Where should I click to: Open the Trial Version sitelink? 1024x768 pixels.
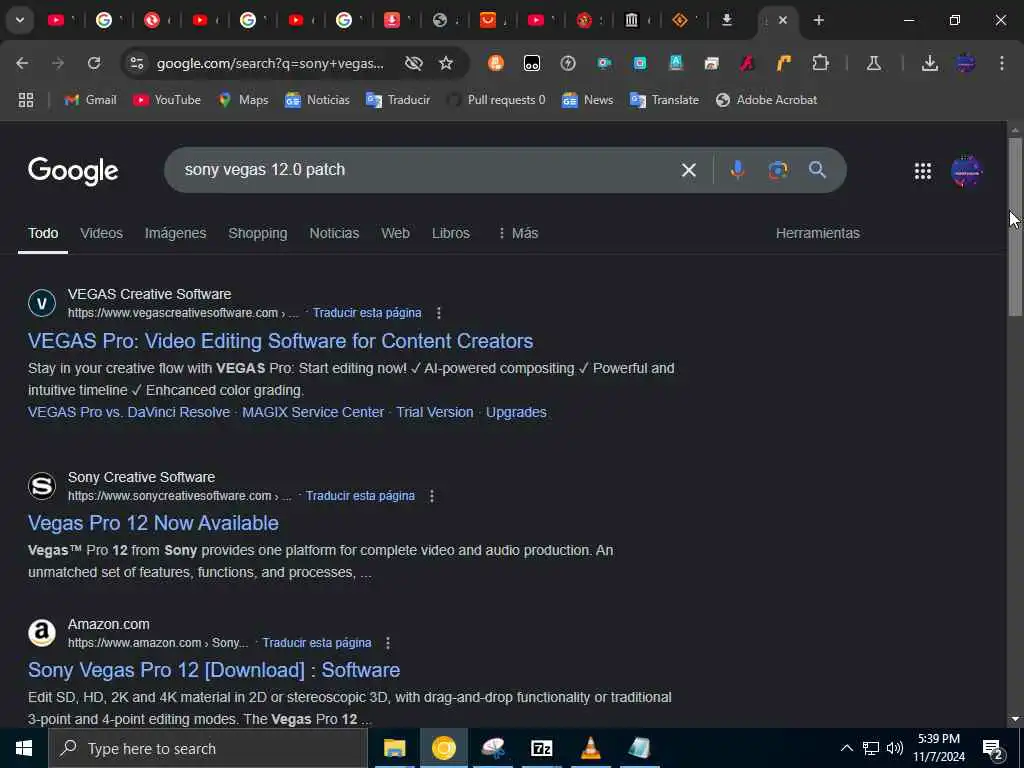(434, 412)
